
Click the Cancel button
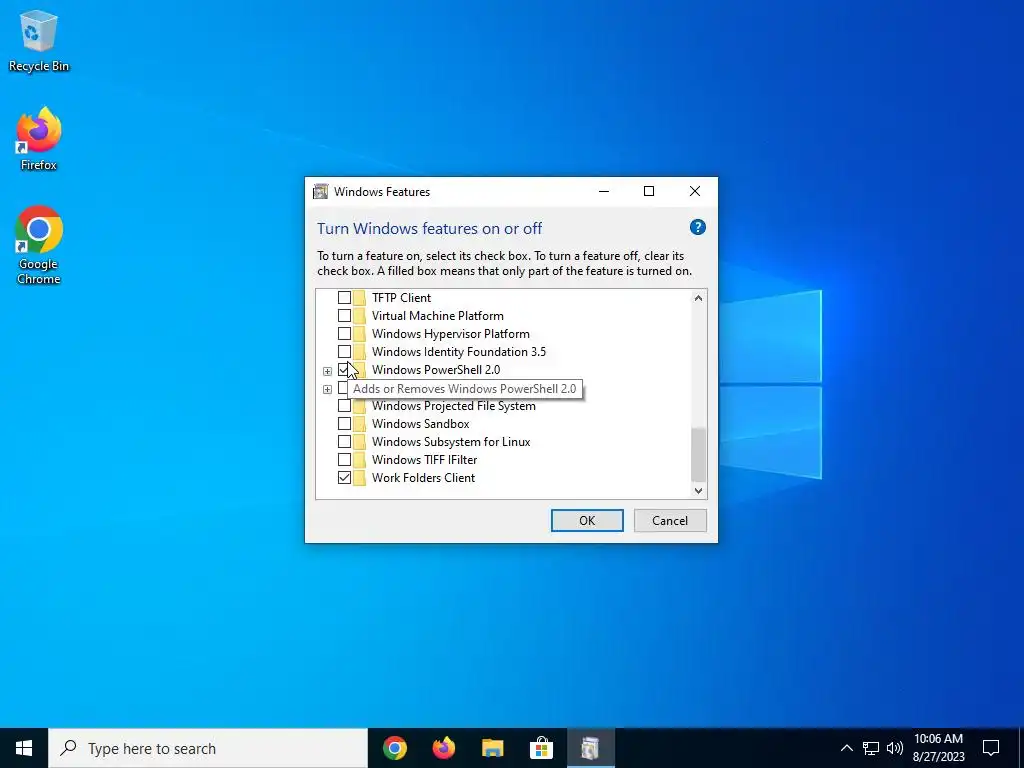click(670, 520)
